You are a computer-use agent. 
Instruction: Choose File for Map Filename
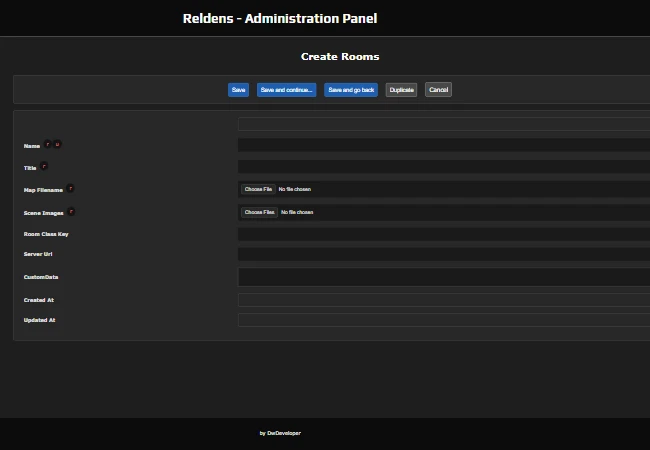point(258,189)
